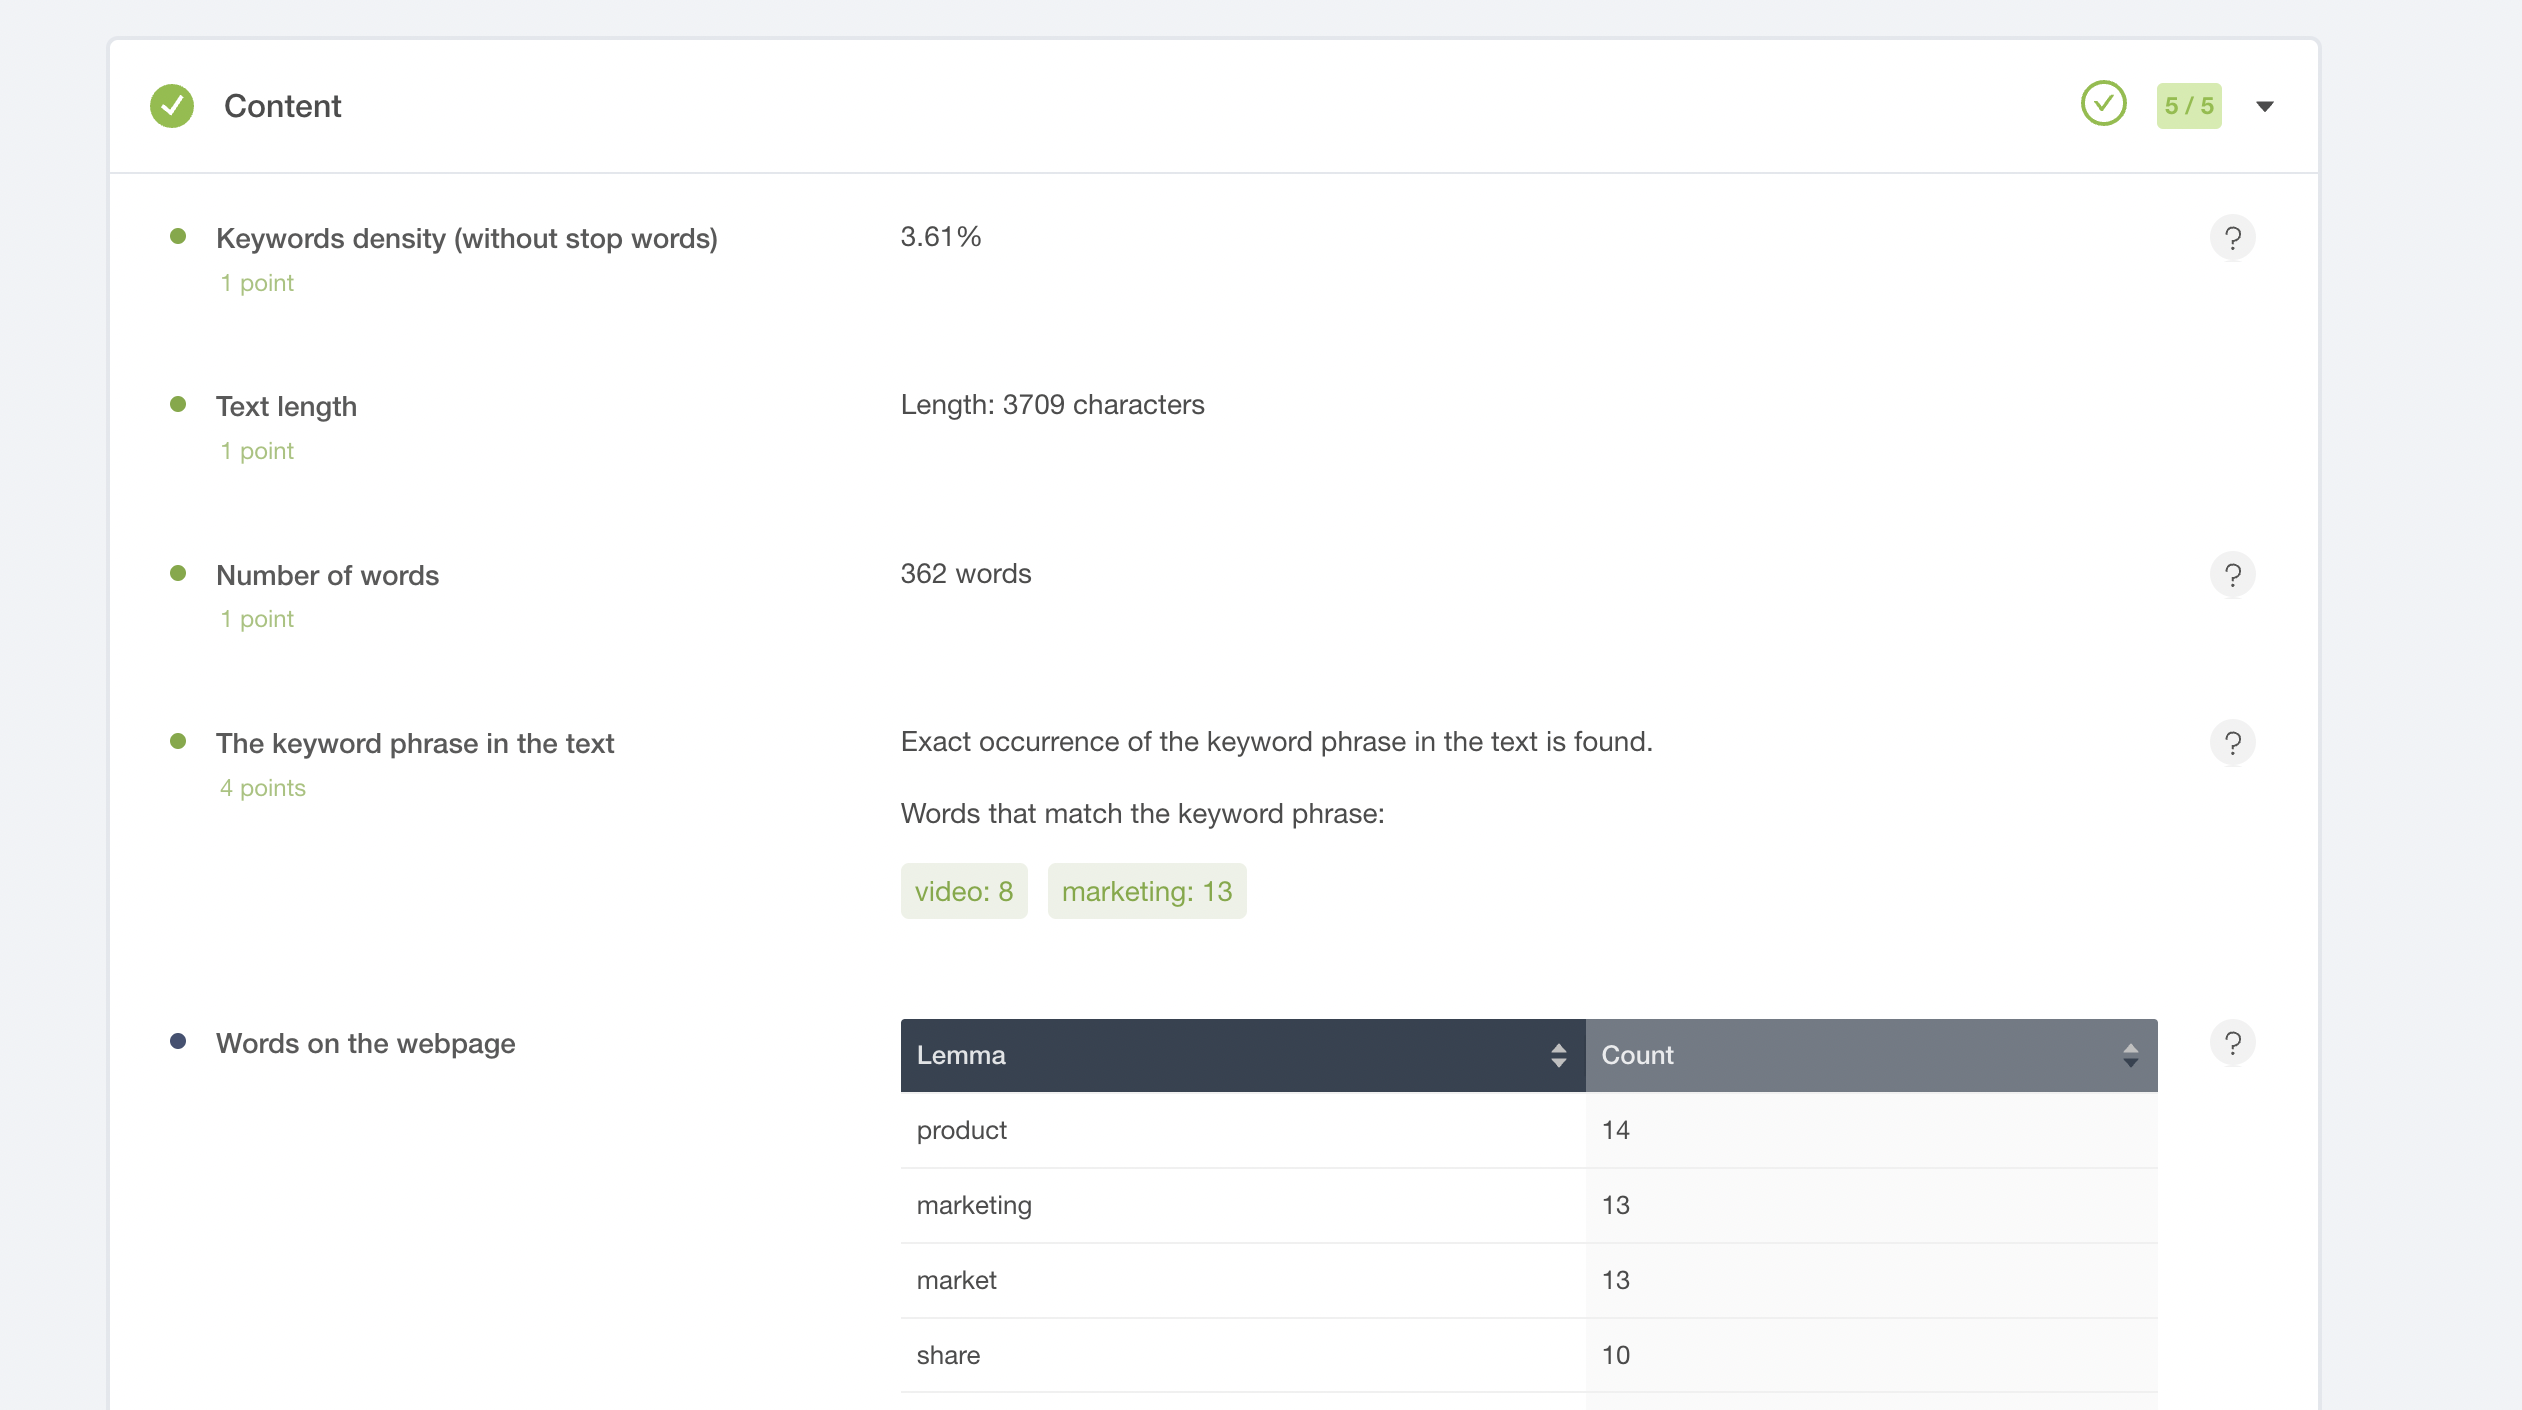Click count 14 in product row

(x=1616, y=1130)
